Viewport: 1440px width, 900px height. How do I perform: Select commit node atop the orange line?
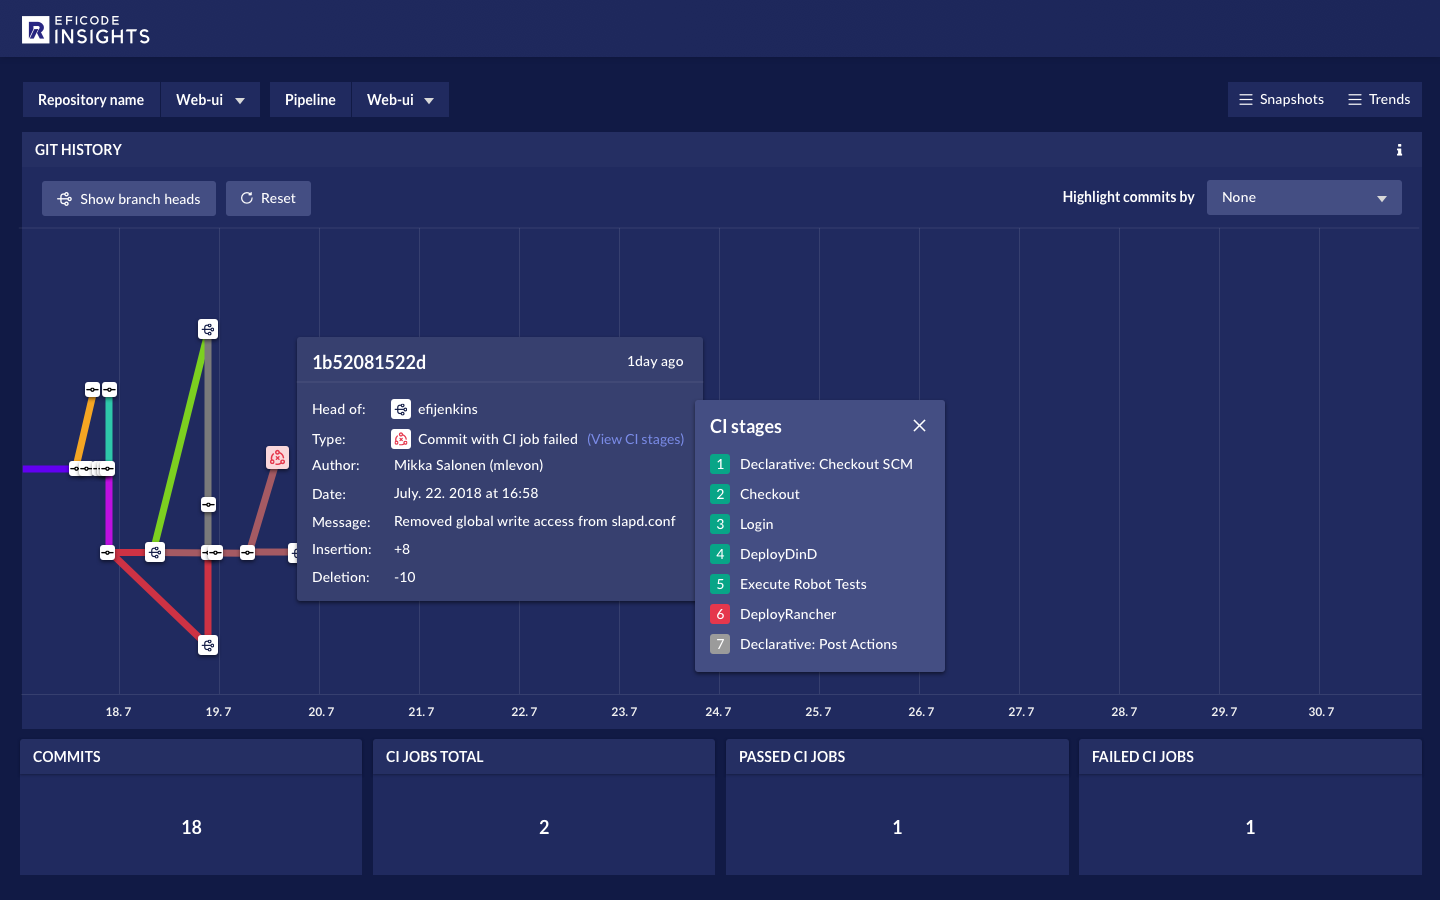[x=92, y=389]
